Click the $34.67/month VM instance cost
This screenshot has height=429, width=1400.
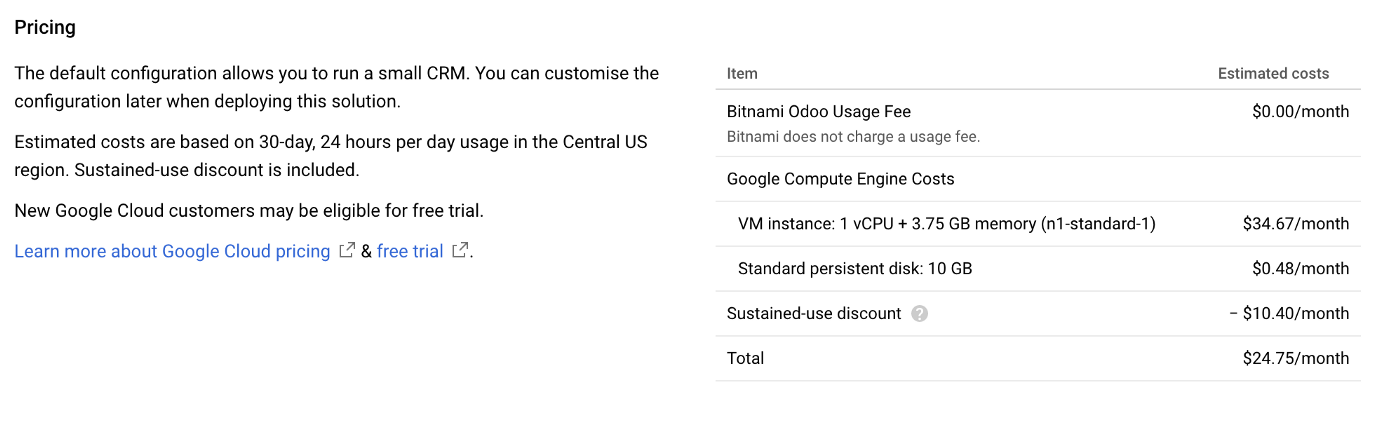click(1296, 224)
